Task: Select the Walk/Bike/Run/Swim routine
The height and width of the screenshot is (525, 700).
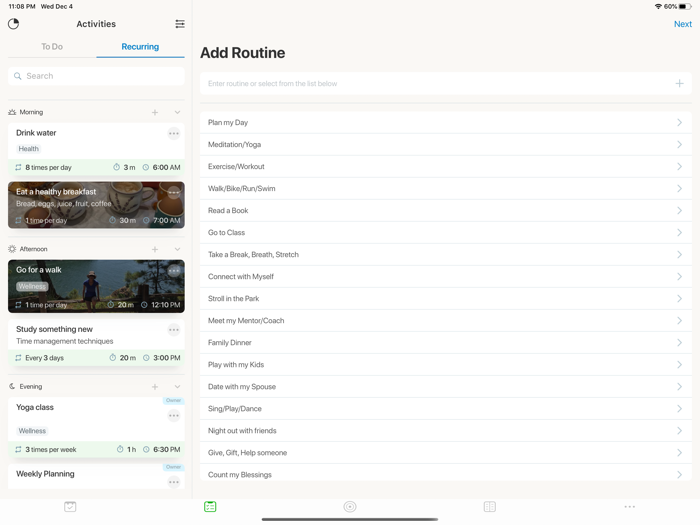Action: click(446, 188)
